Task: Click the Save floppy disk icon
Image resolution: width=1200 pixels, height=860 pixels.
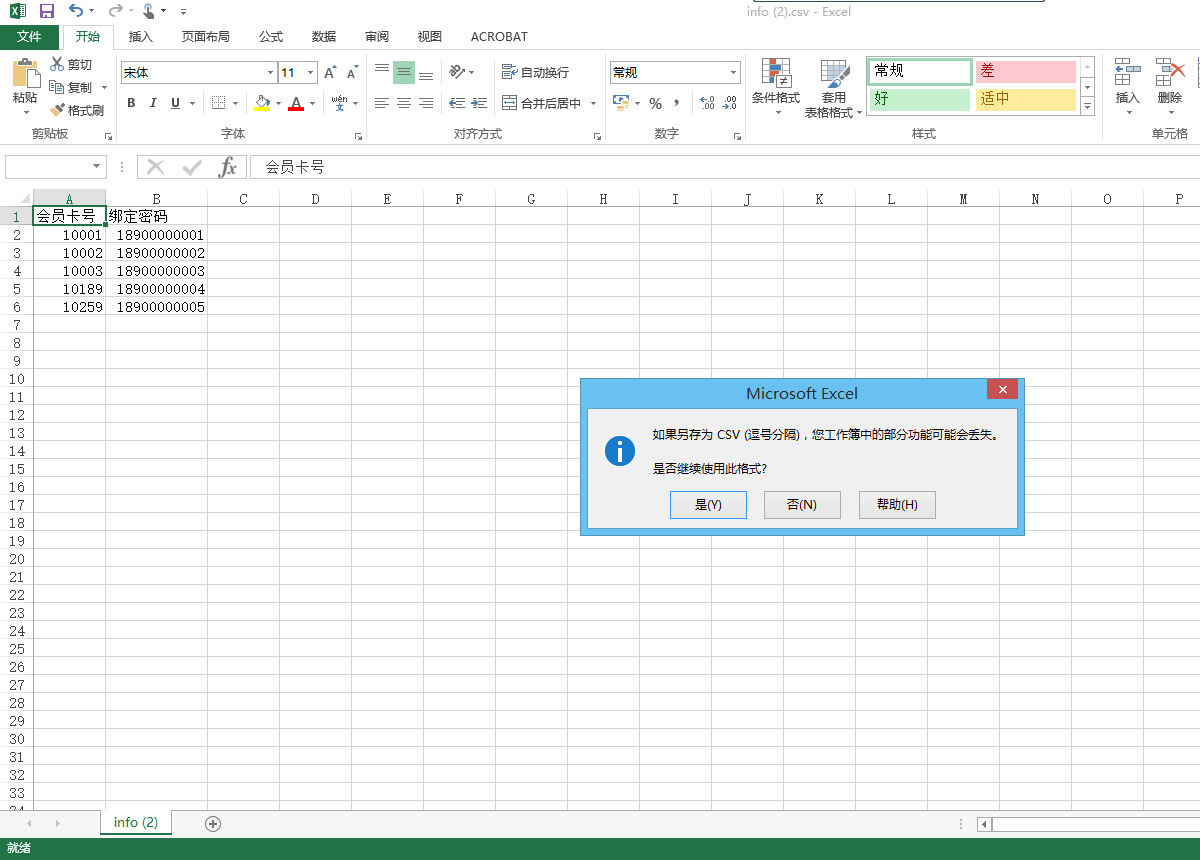Action: pos(47,11)
